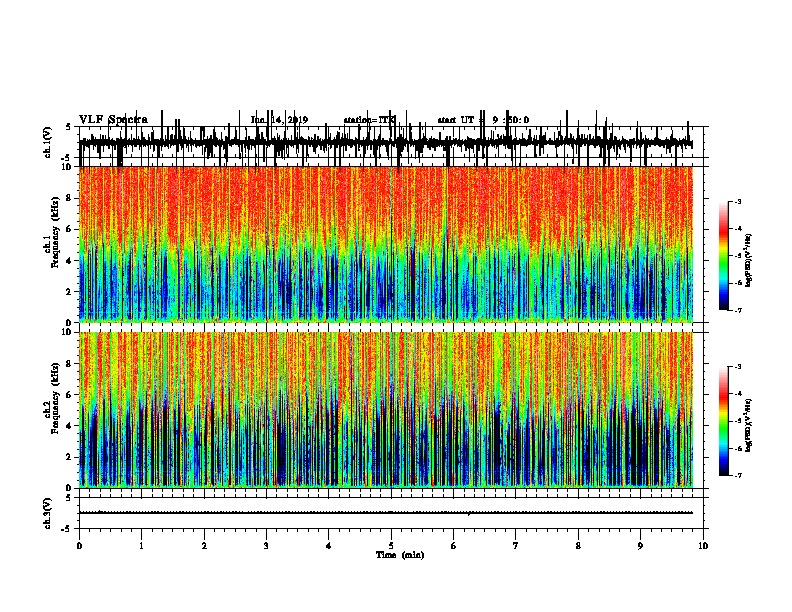Click the '-7' tick on ch.1 colorbar

[737, 310]
